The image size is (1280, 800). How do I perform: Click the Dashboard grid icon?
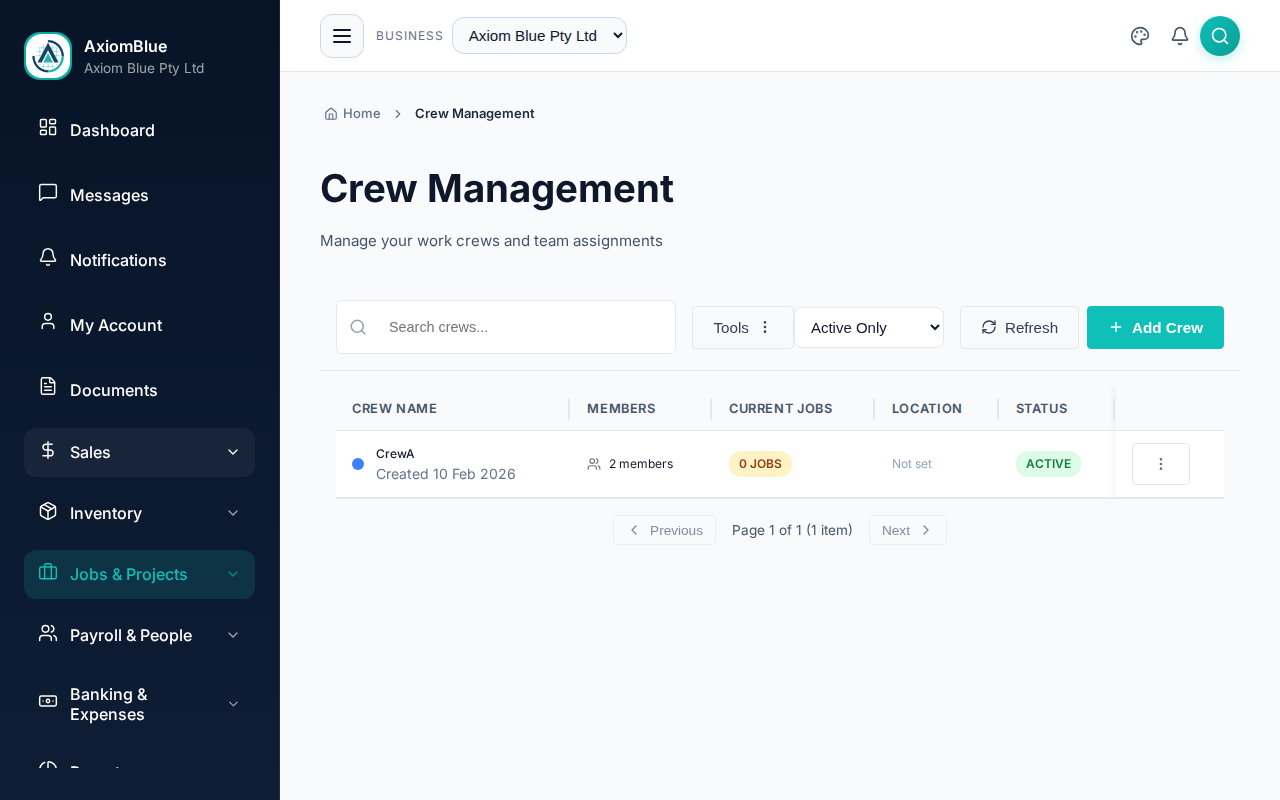pos(48,127)
